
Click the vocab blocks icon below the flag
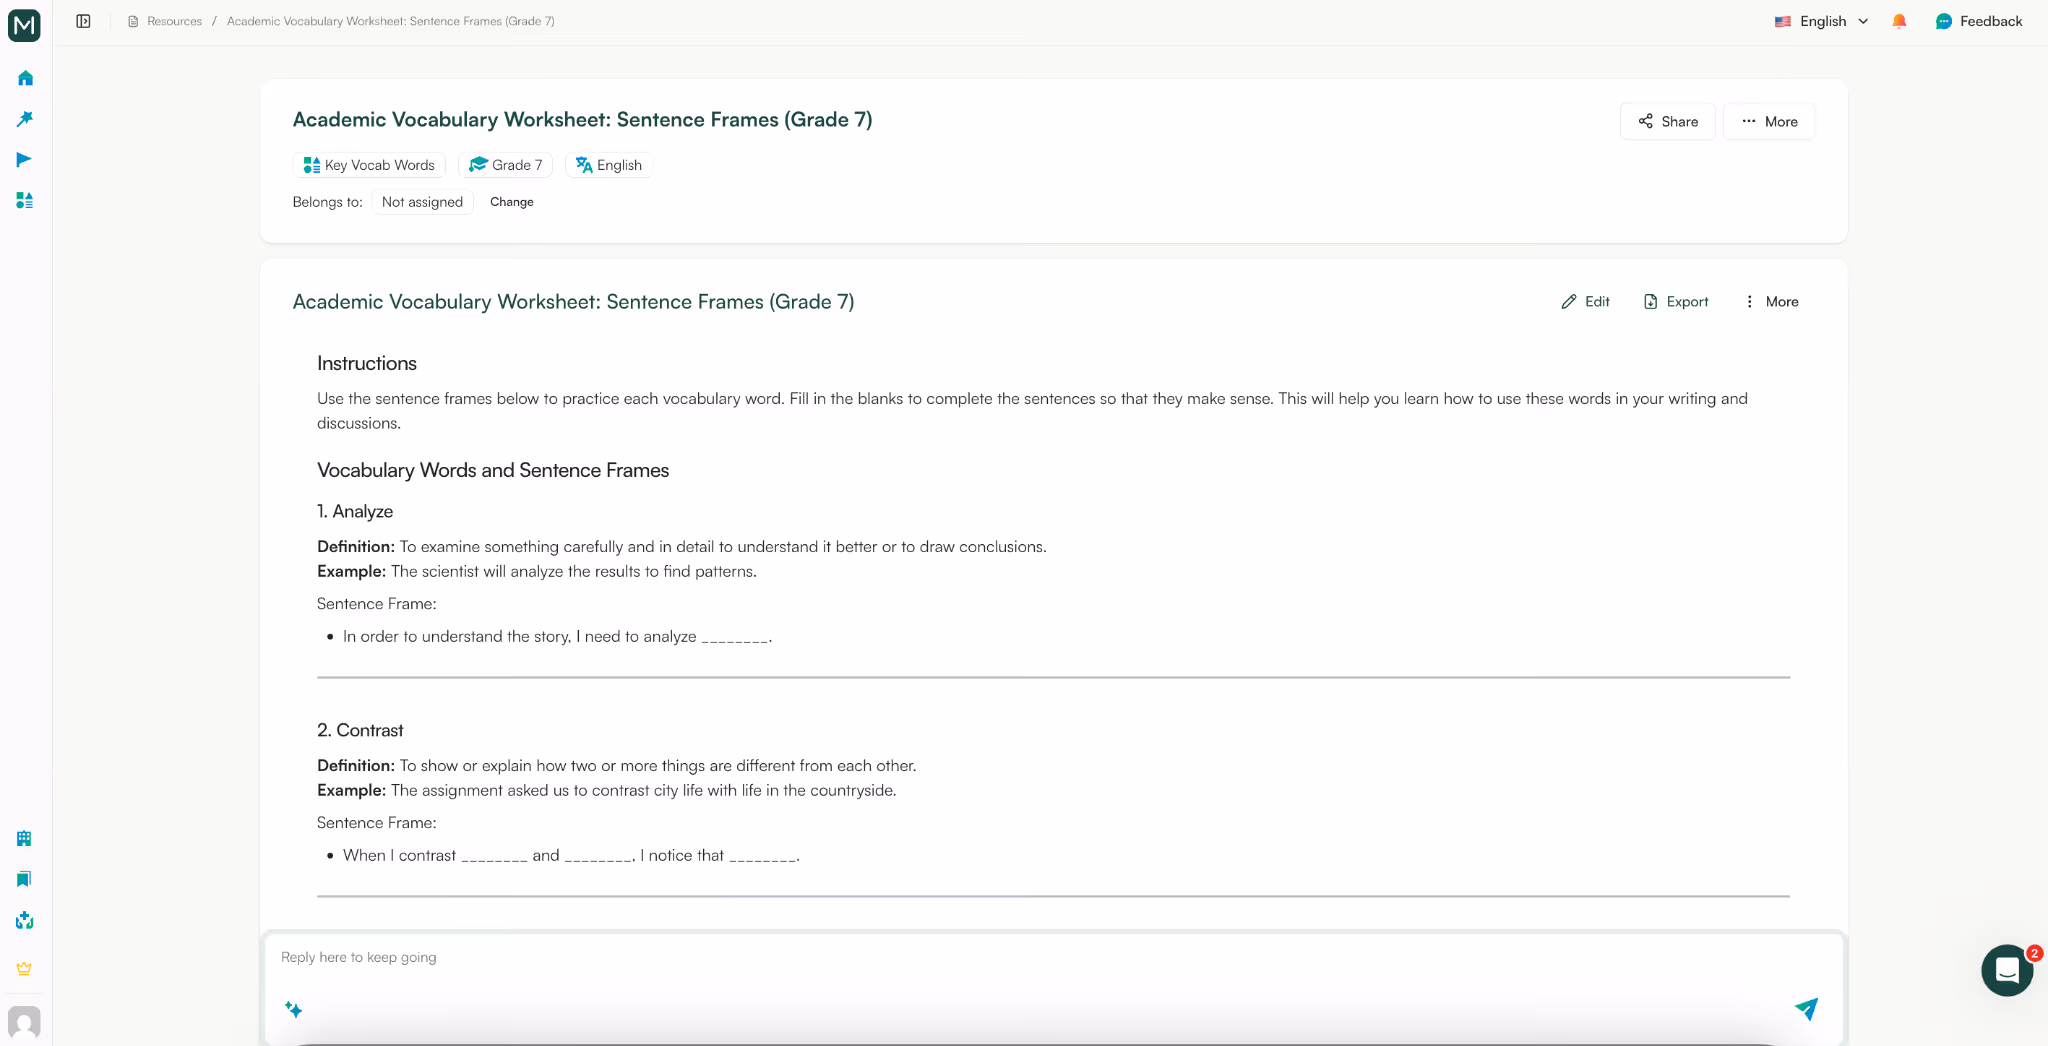click(x=24, y=200)
